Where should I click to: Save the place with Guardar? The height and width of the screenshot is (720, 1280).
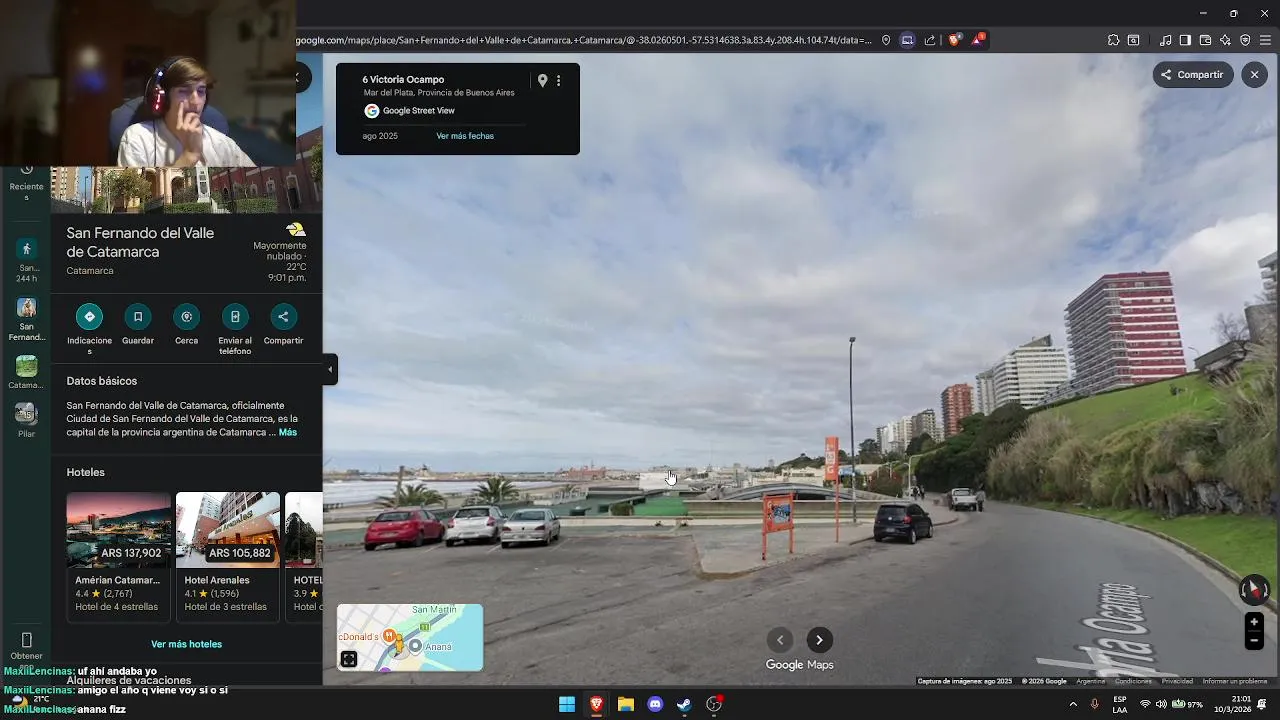coord(138,317)
